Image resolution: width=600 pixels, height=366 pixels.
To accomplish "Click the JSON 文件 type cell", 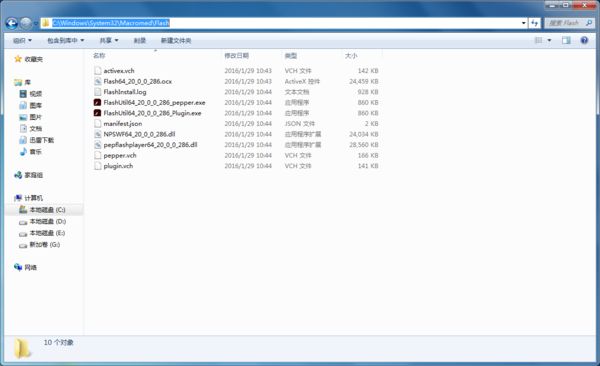I will 300,124.
